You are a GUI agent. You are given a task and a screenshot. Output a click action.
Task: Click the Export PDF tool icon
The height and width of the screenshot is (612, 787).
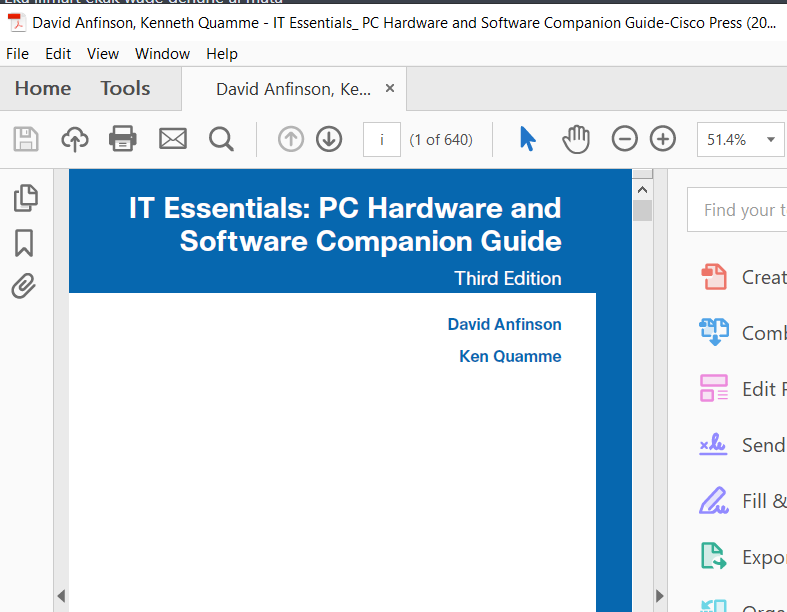(713, 556)
